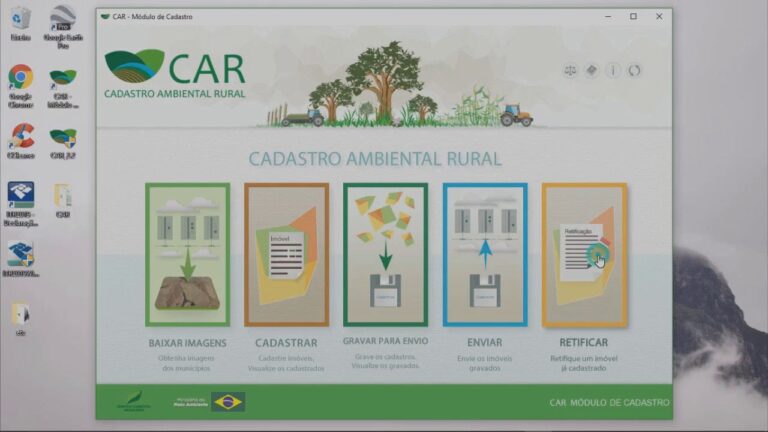Click the window title bar CAR leaf icon
Viewport: 768px width, 432px height.
point(105,17)
